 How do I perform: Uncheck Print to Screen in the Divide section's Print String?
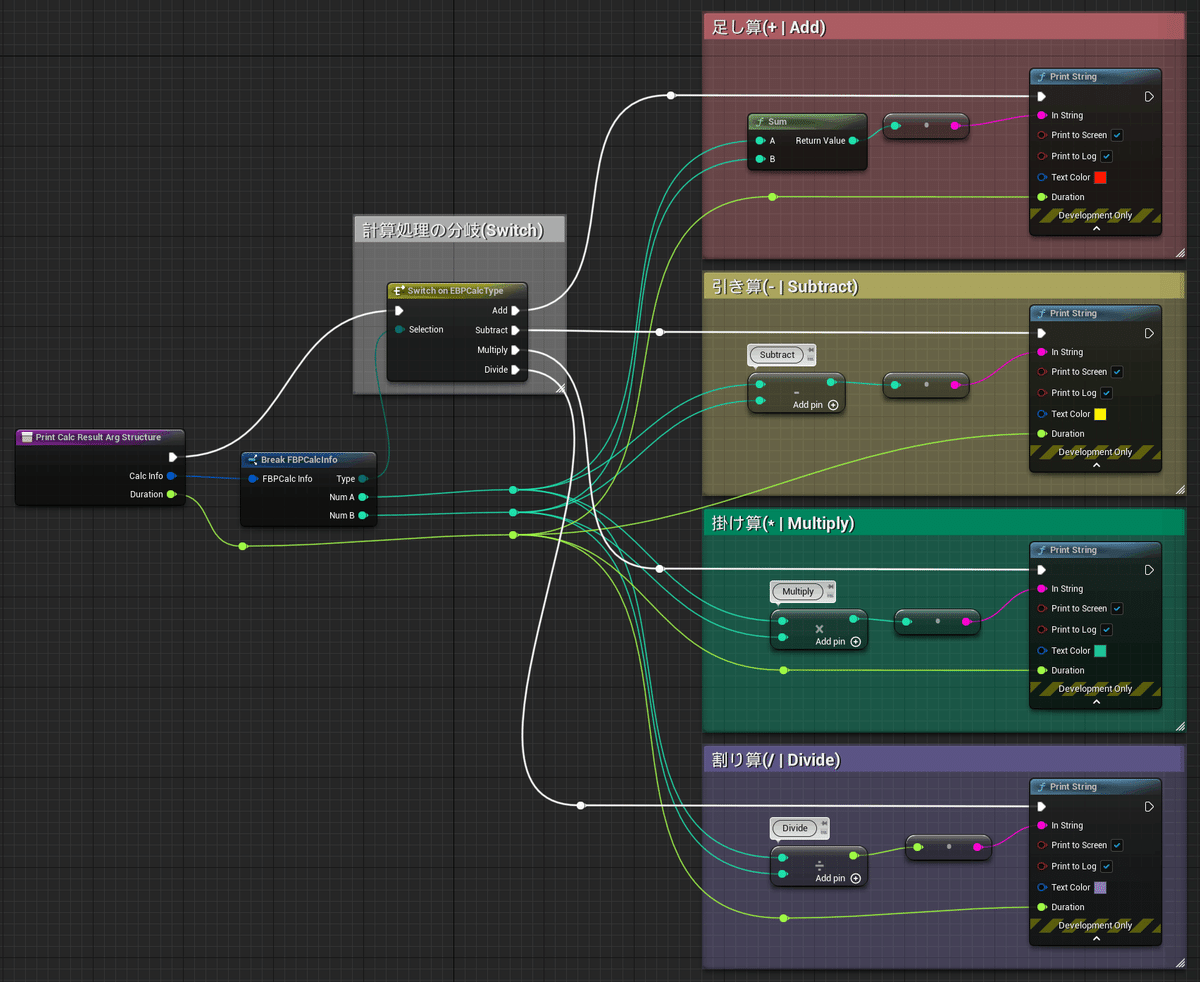tap(1117, 845)
